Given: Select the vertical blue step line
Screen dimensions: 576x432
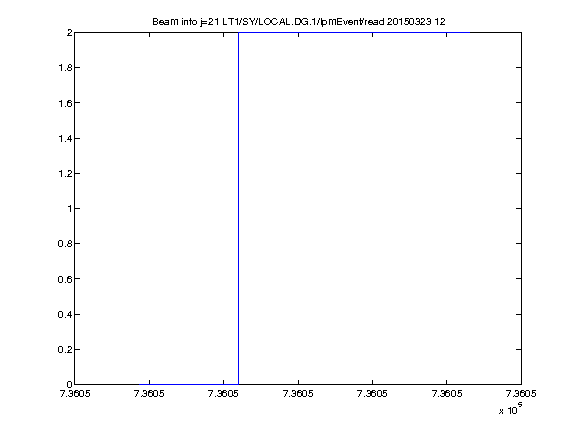Looking at the screenshot, I should pos(238,208).
